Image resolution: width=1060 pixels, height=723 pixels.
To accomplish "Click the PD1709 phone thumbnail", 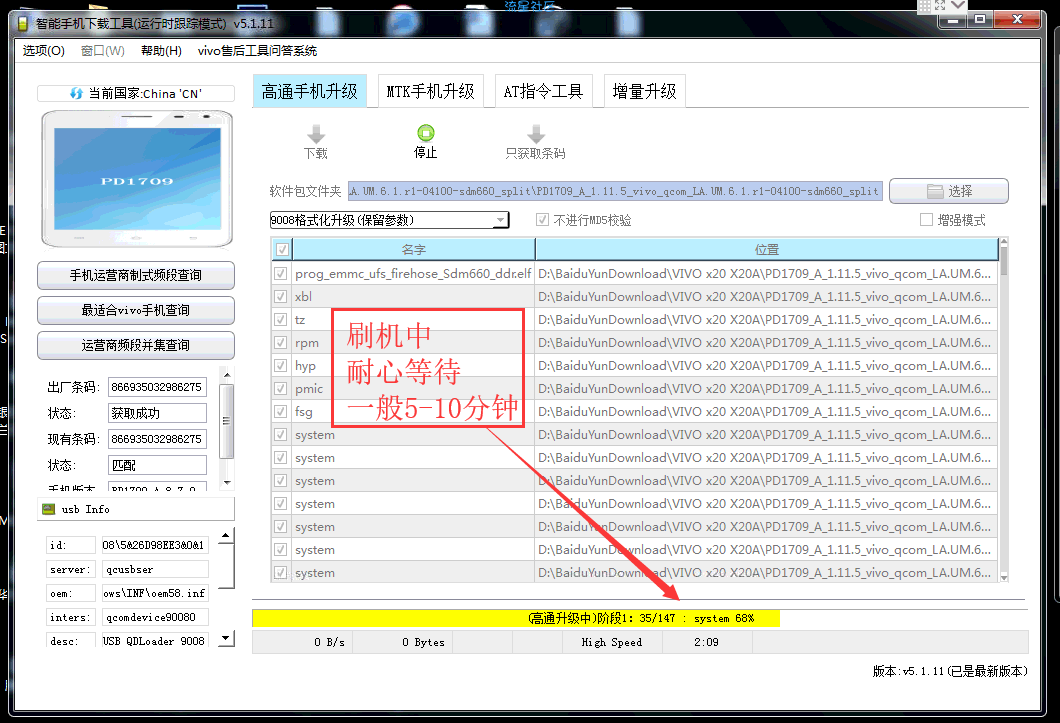I will pos(137,179).
